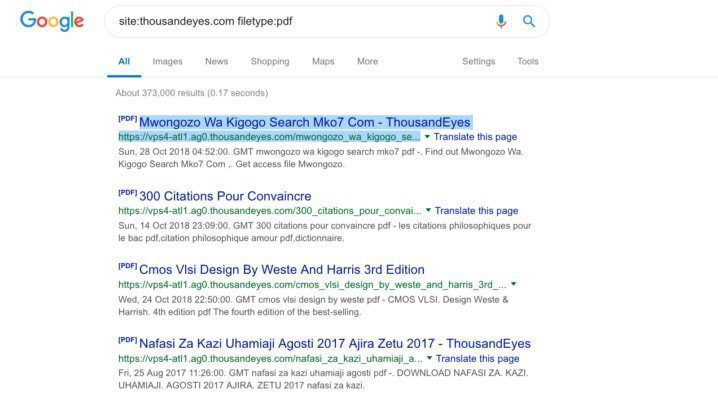Open the Maps tab
The height and width of the screenshot is (404, 718).
[x=322, y=61]
